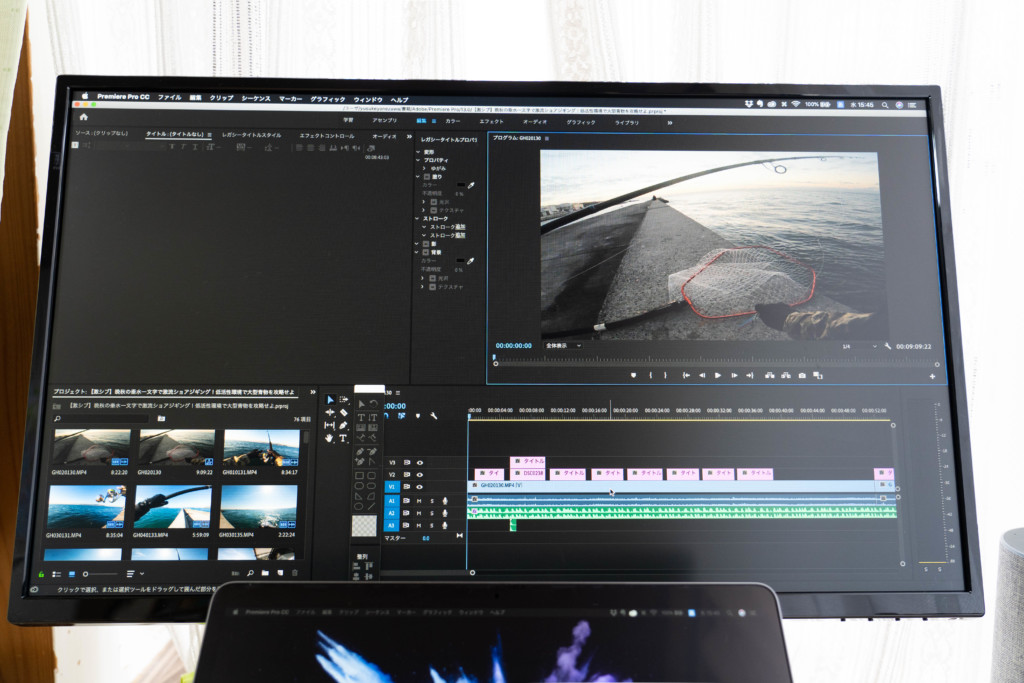Toggle V1 track targeting button

click(x=392, y=486)
